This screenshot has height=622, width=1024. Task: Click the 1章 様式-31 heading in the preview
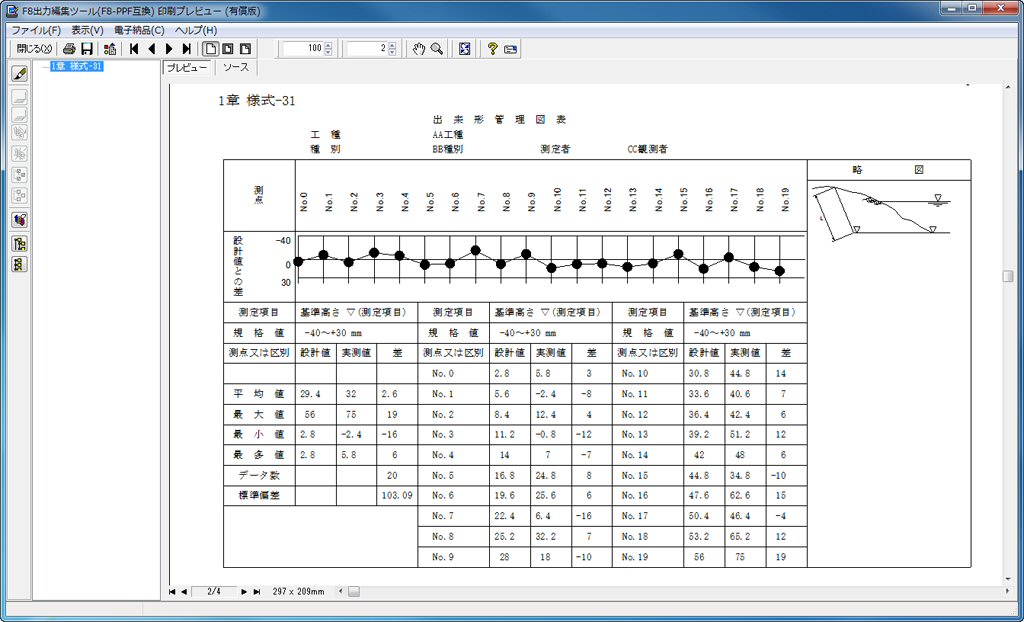(258, 101)
